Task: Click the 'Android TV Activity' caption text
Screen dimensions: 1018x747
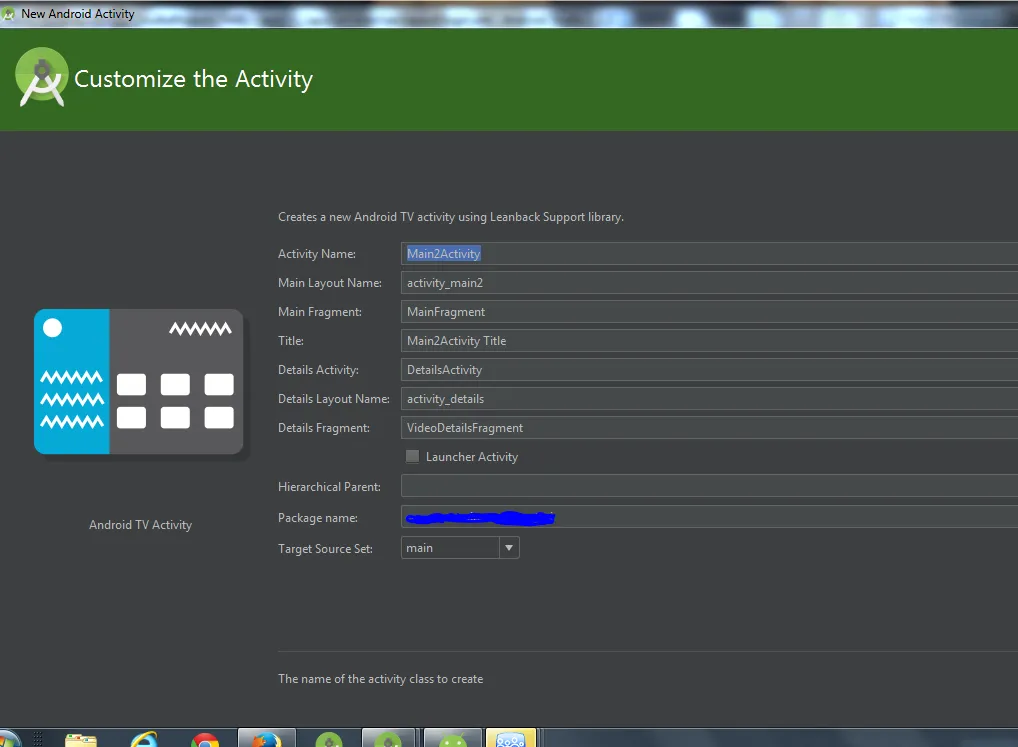Action: (x=140, y=525)
